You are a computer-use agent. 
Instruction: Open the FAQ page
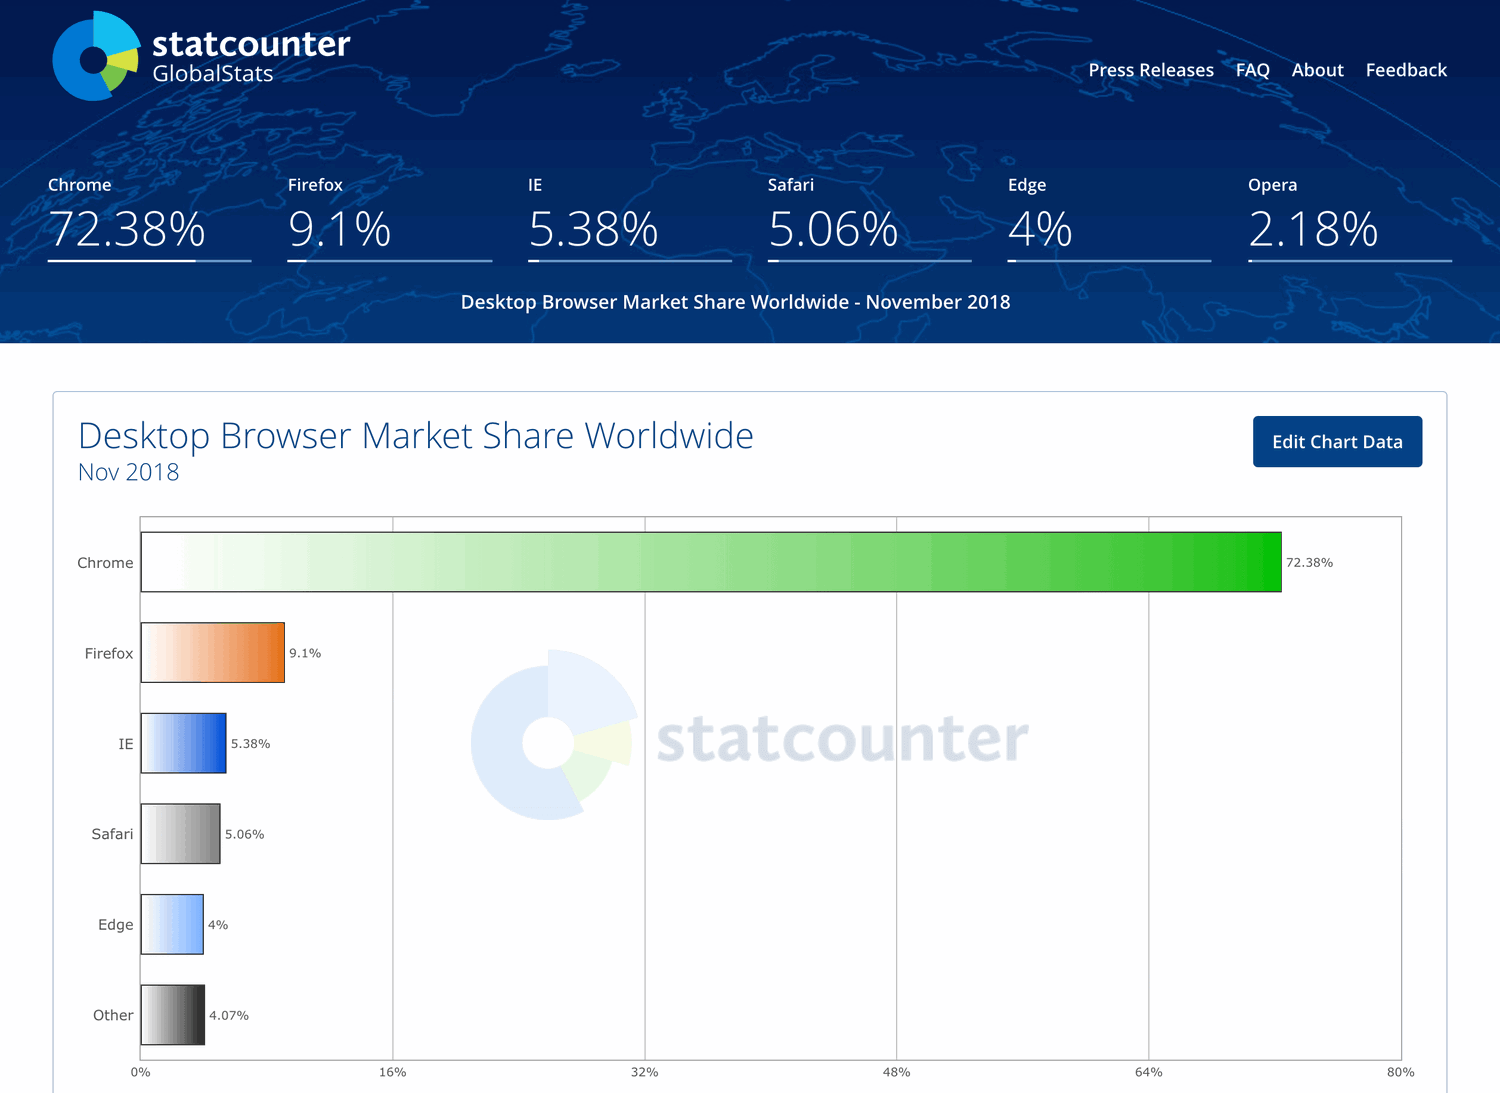tap(1252, 69)
